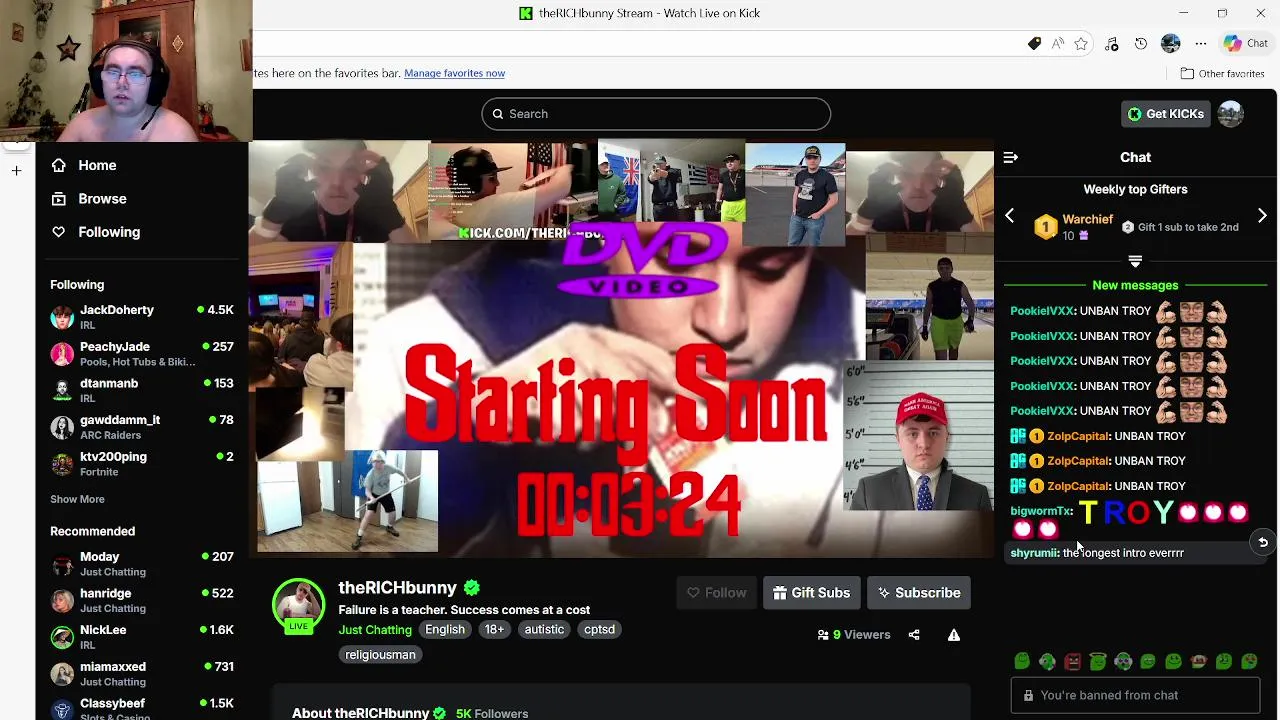This screenshot has width=1280, height=720.
Task: Jump to New messages in chat
Action: tap(1135, 285)
